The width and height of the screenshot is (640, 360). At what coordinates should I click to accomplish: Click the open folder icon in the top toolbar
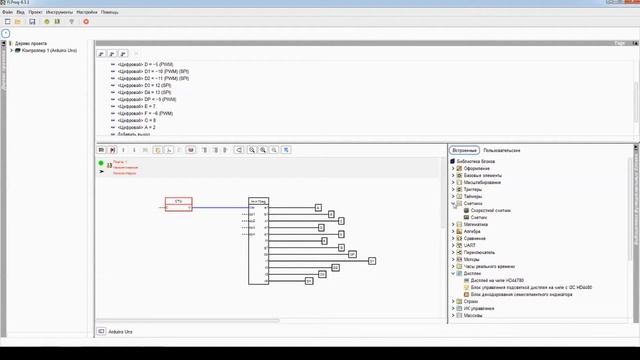click(18, 22)
